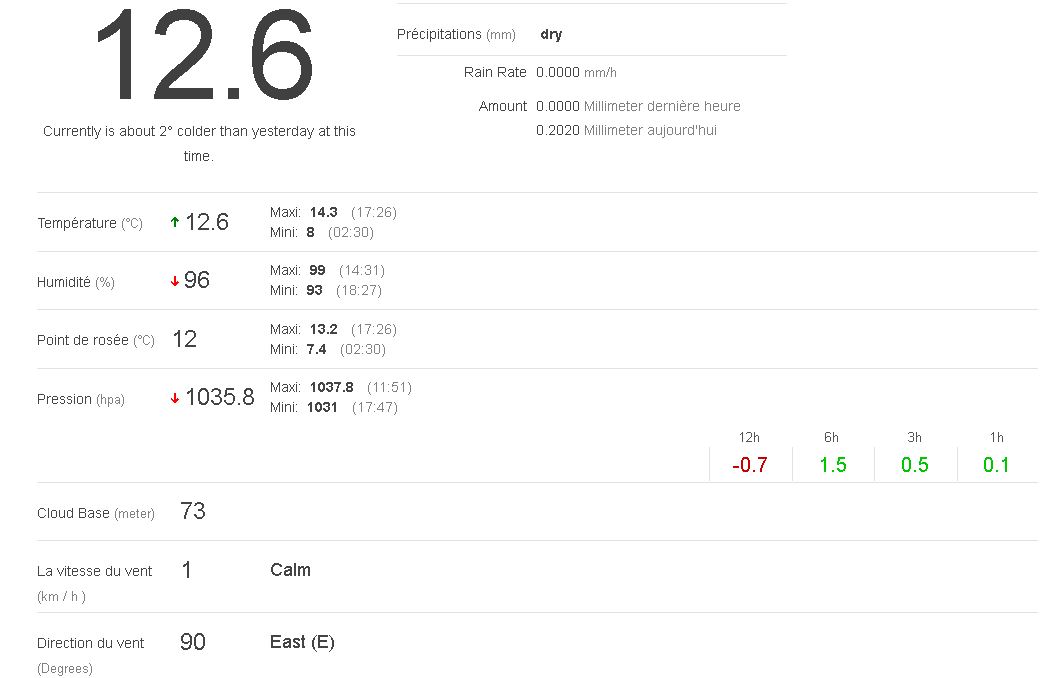1060x678 pixels.
Task: Click the red pressure falling arrow
Action: (x=175, y=399)
